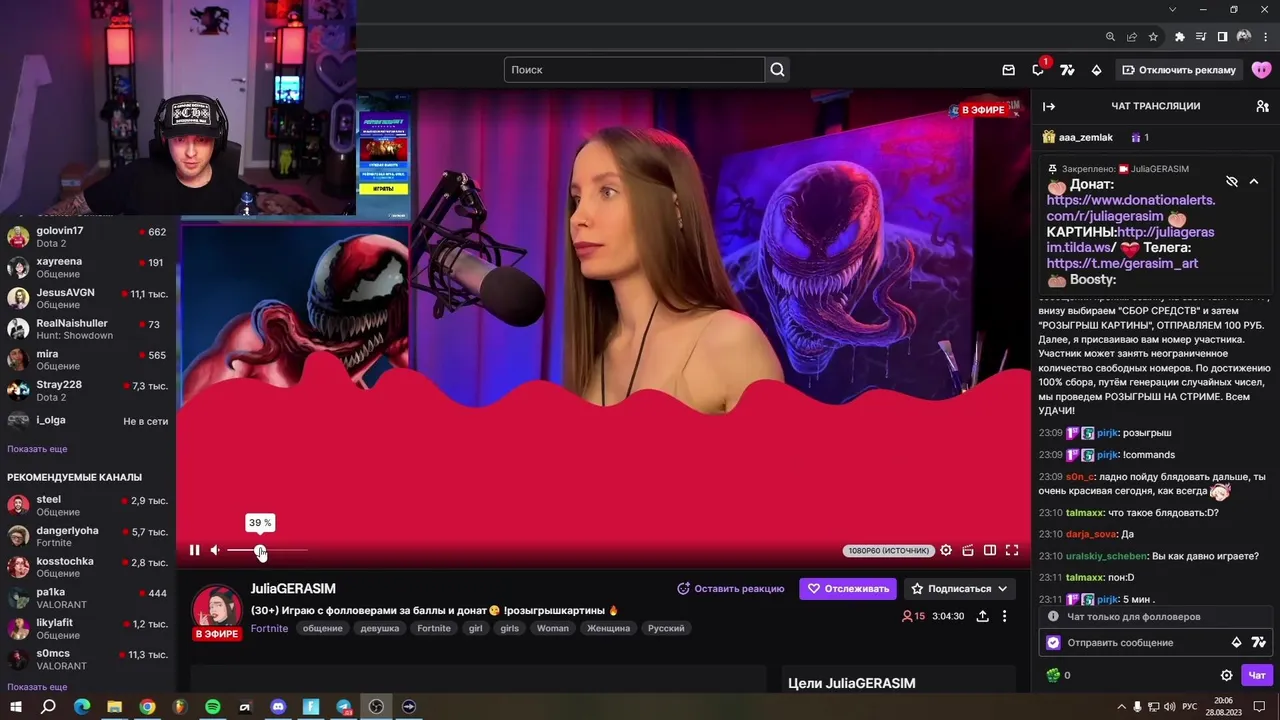This screenshot has width=1280, height=720.
Task: Expand followed channels with Показать еще
Action: click(37, 449)
